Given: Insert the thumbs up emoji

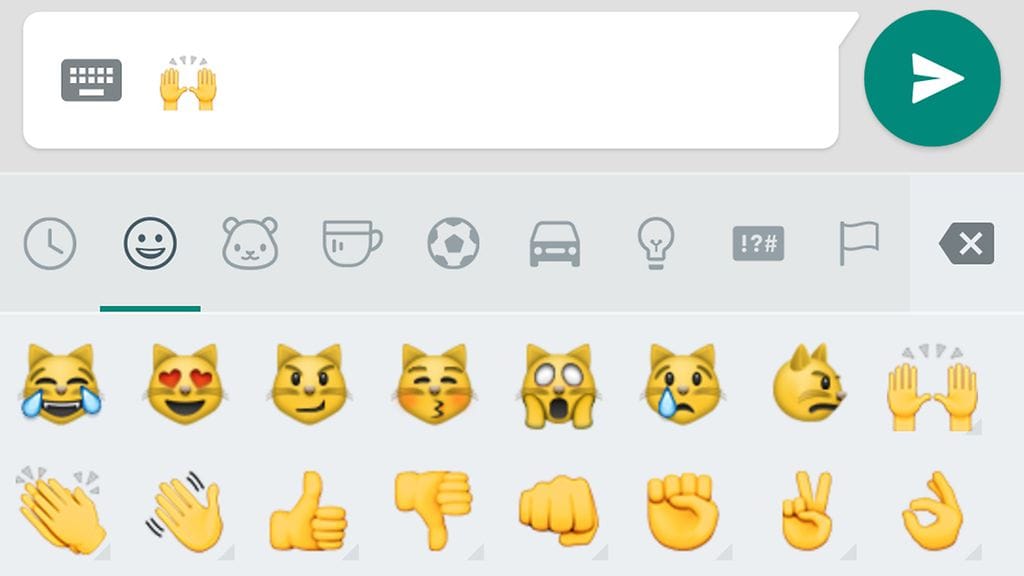Looking at the screenshot, I should point(308,511).
